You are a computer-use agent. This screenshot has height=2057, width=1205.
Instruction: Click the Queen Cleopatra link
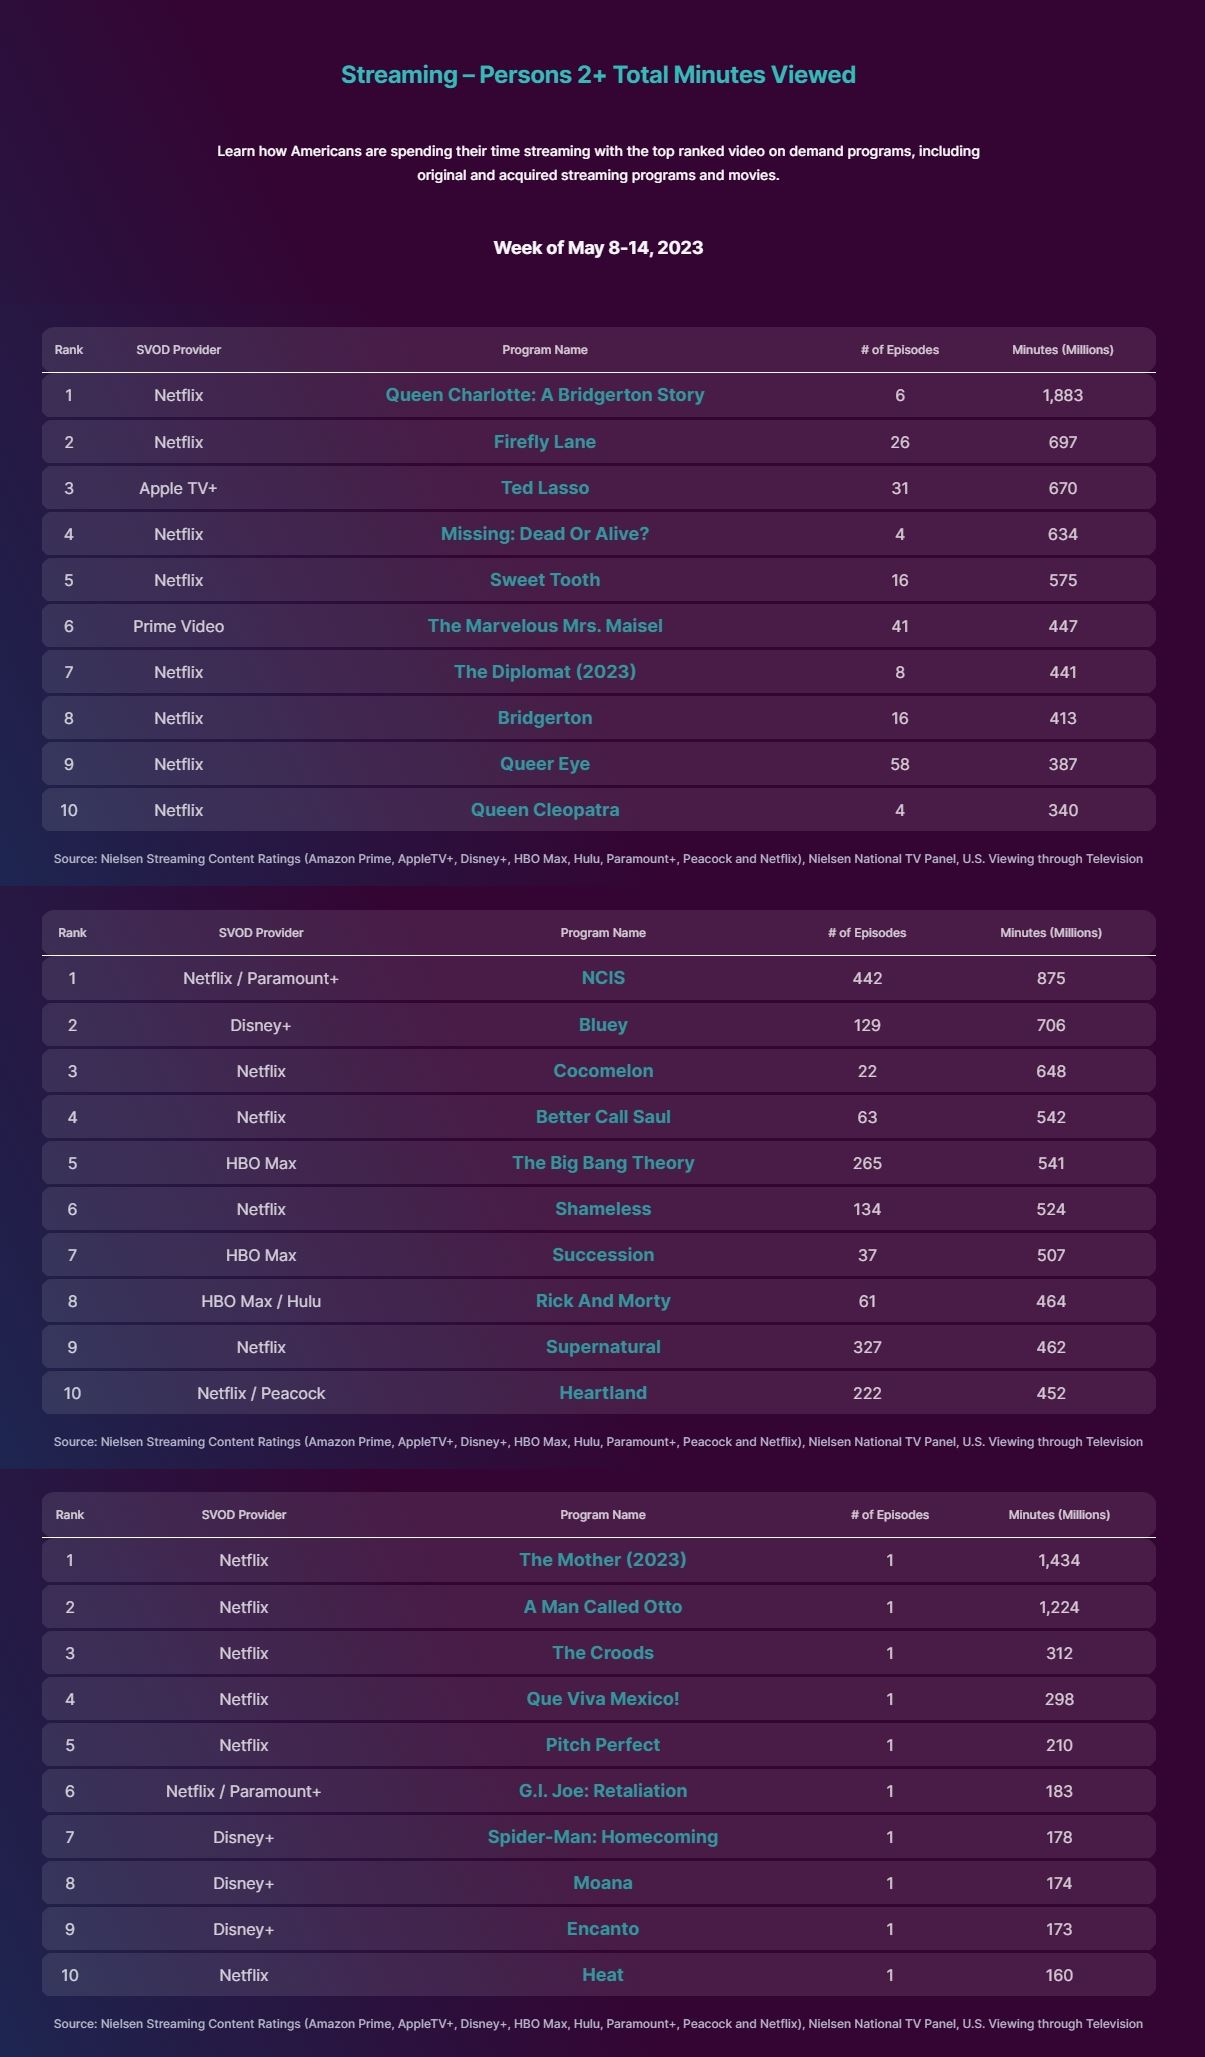545,810
